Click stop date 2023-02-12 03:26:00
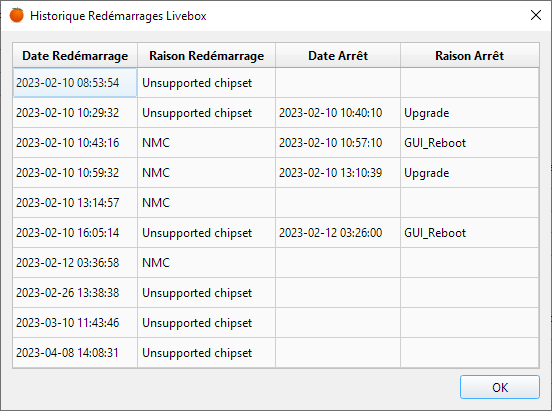This screenshot has height=411, width=552. pos(338,232)
